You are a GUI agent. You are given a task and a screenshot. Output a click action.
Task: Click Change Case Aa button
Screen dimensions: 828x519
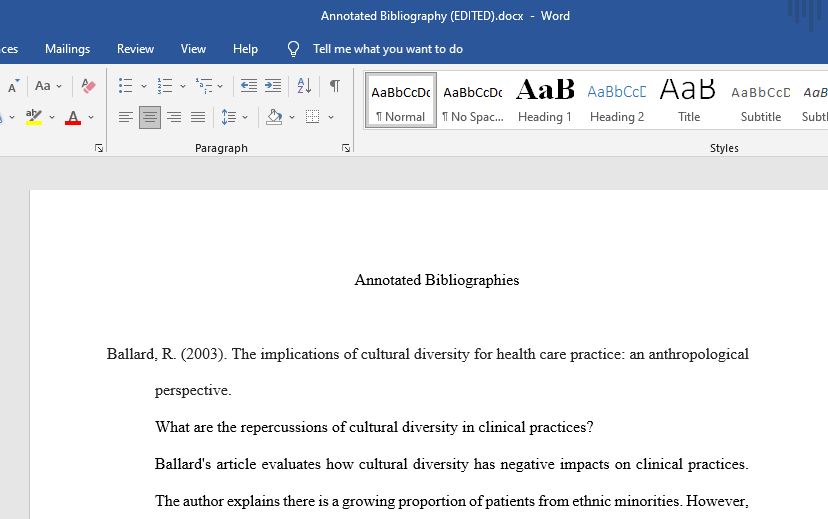[x=43, y=86]
